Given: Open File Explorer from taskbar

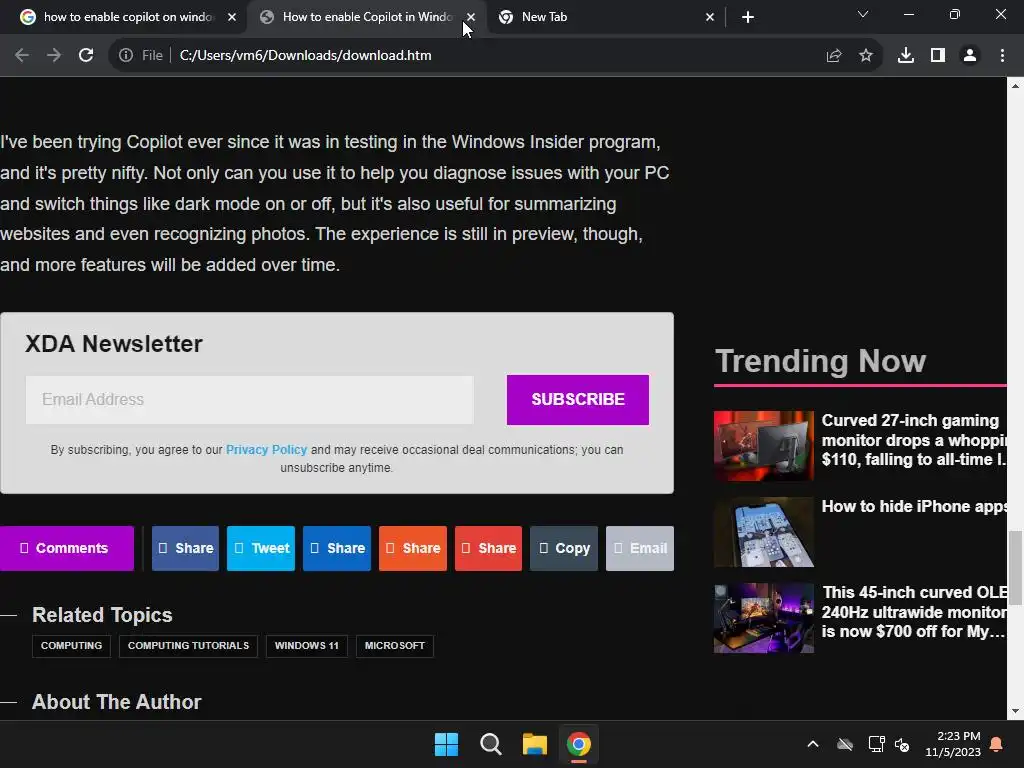Looking at the screenshot, I should click(535, 744).
